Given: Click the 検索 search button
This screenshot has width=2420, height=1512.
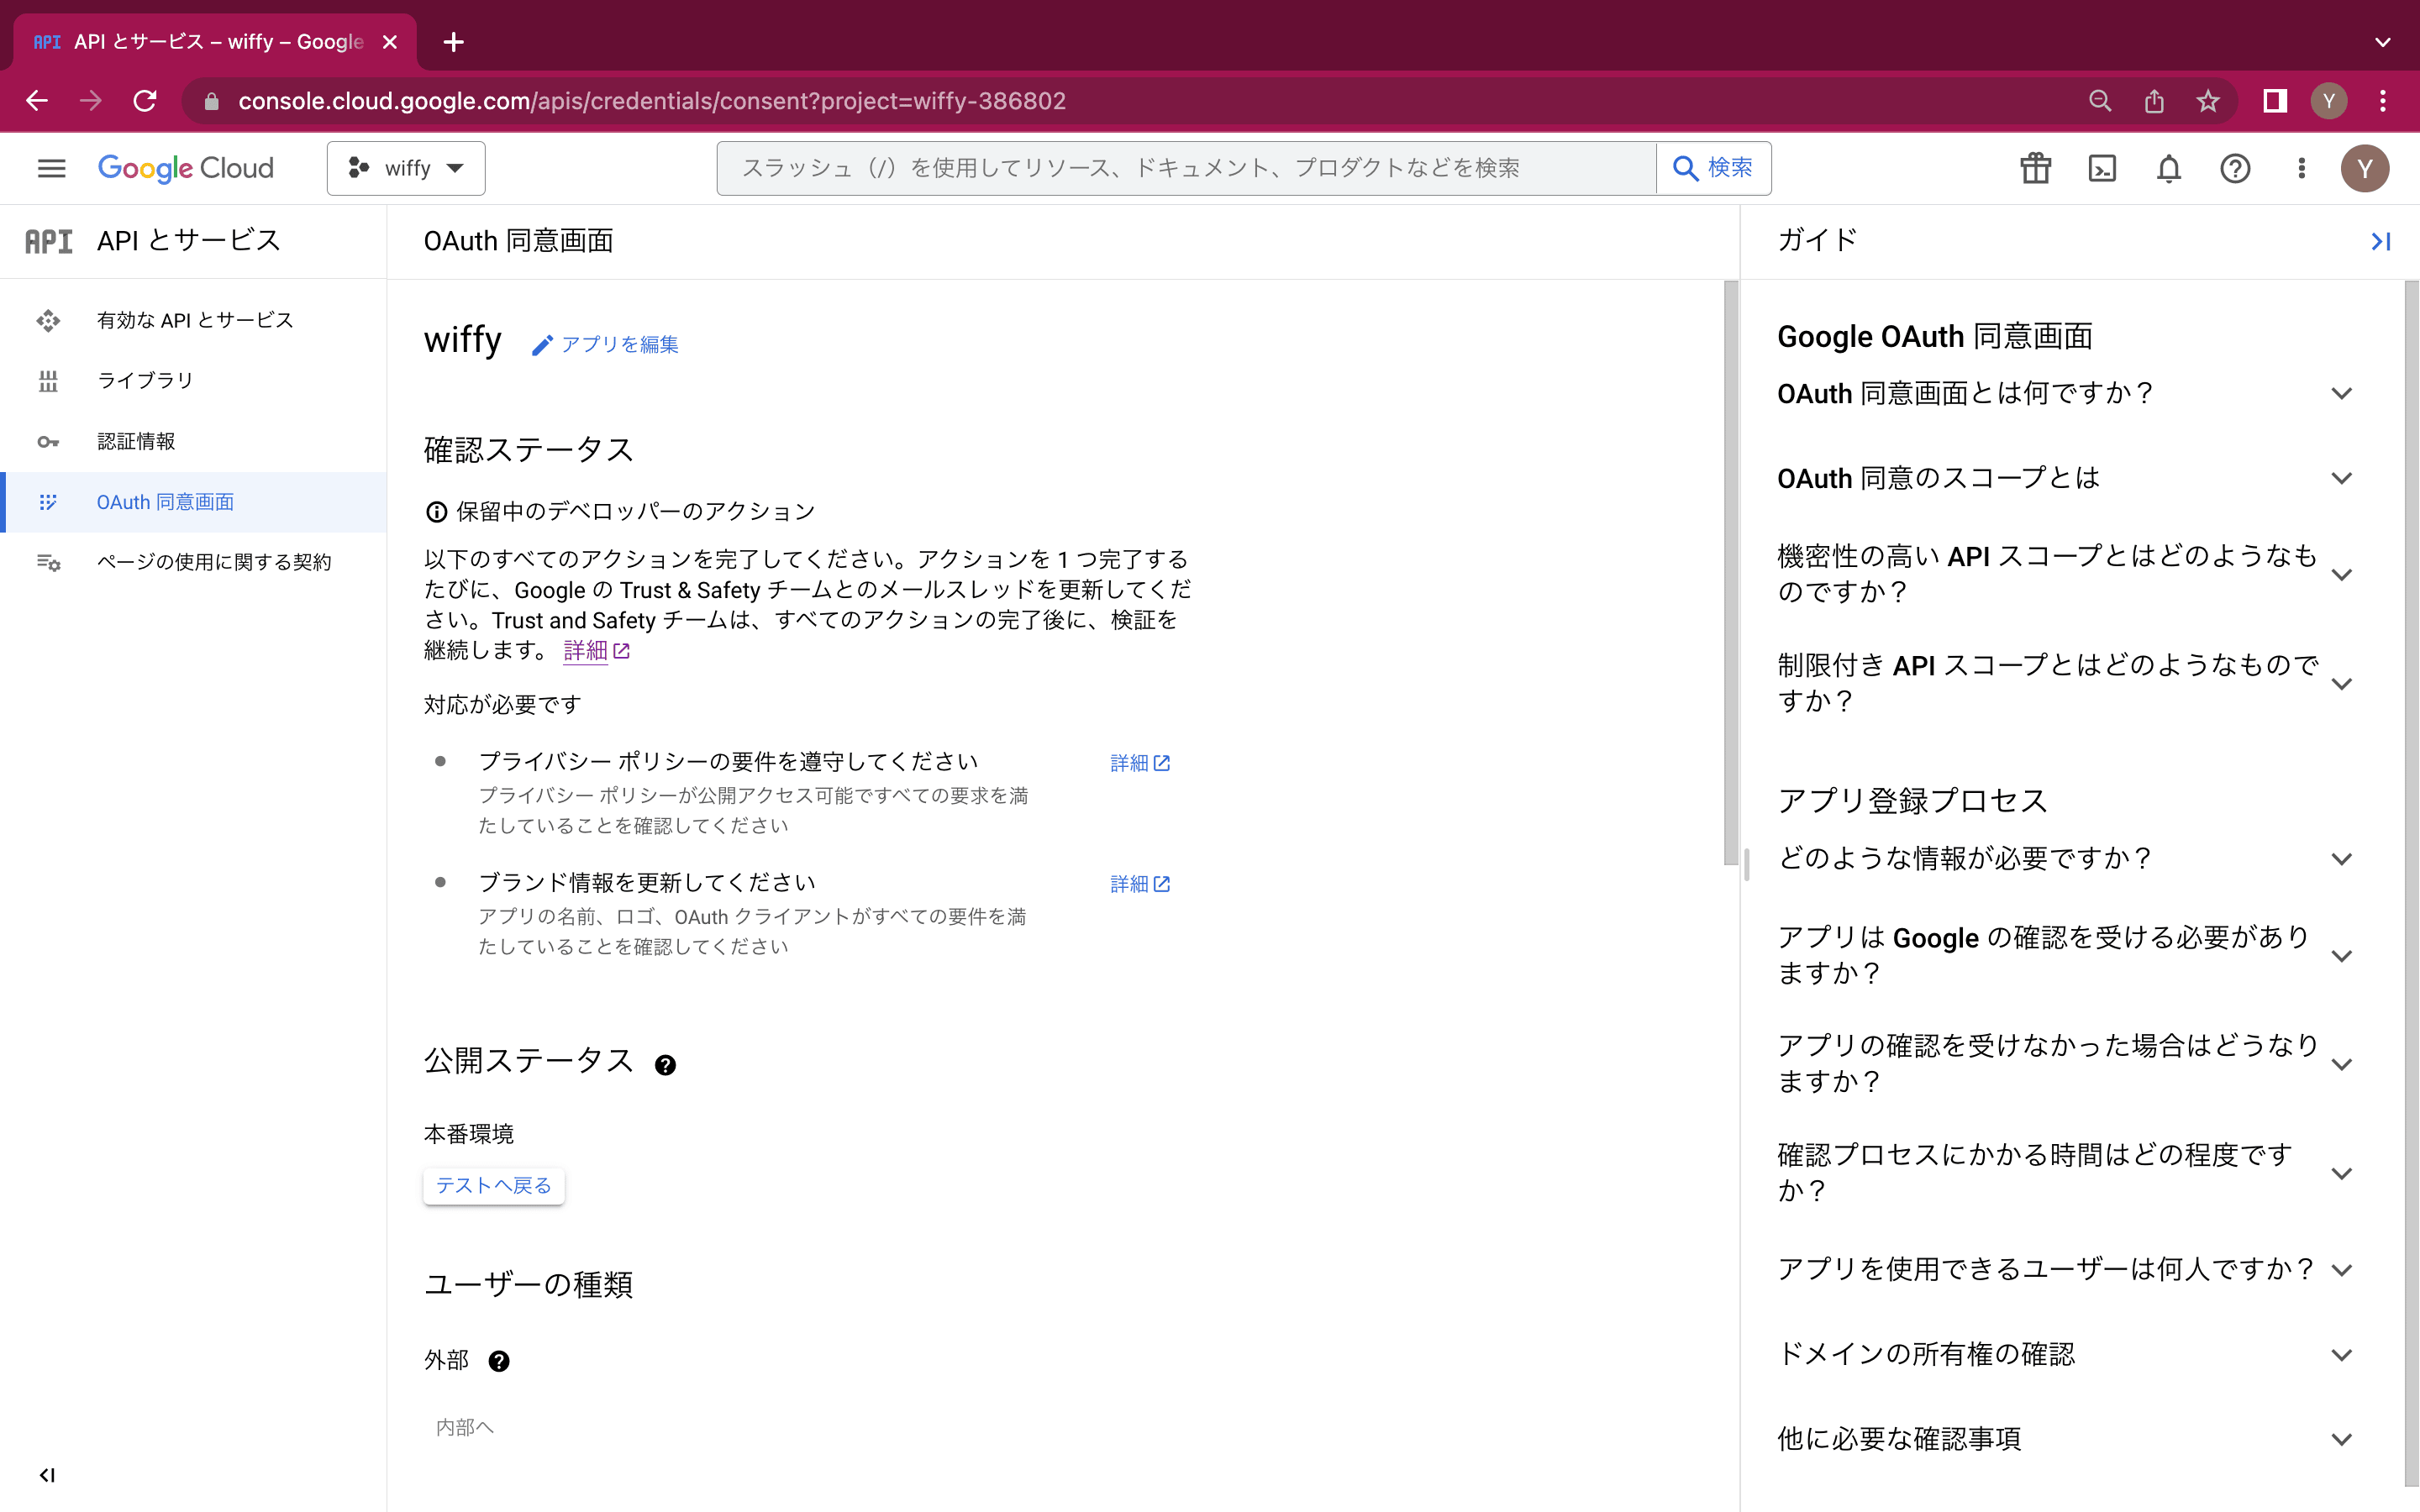Looking at the screenshot, I should tap(1713, 168).
